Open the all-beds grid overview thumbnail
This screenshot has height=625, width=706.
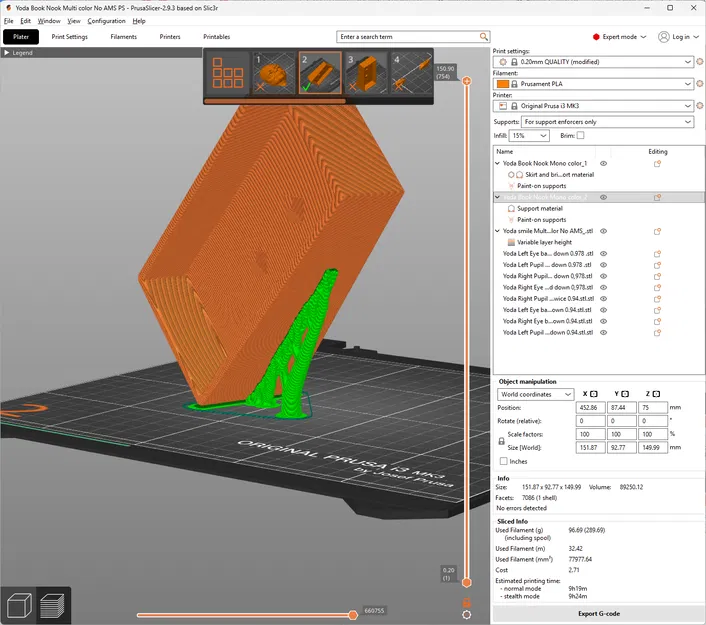(x=227, y=73)
